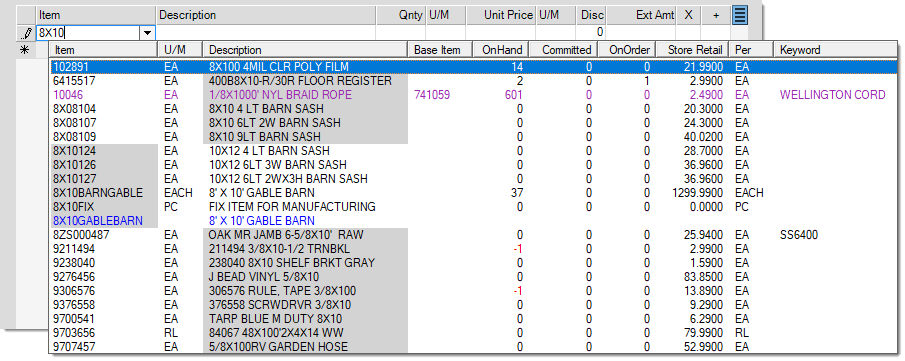Click the + column header
This screenshot has width=905, height=361.
point(716,15)
